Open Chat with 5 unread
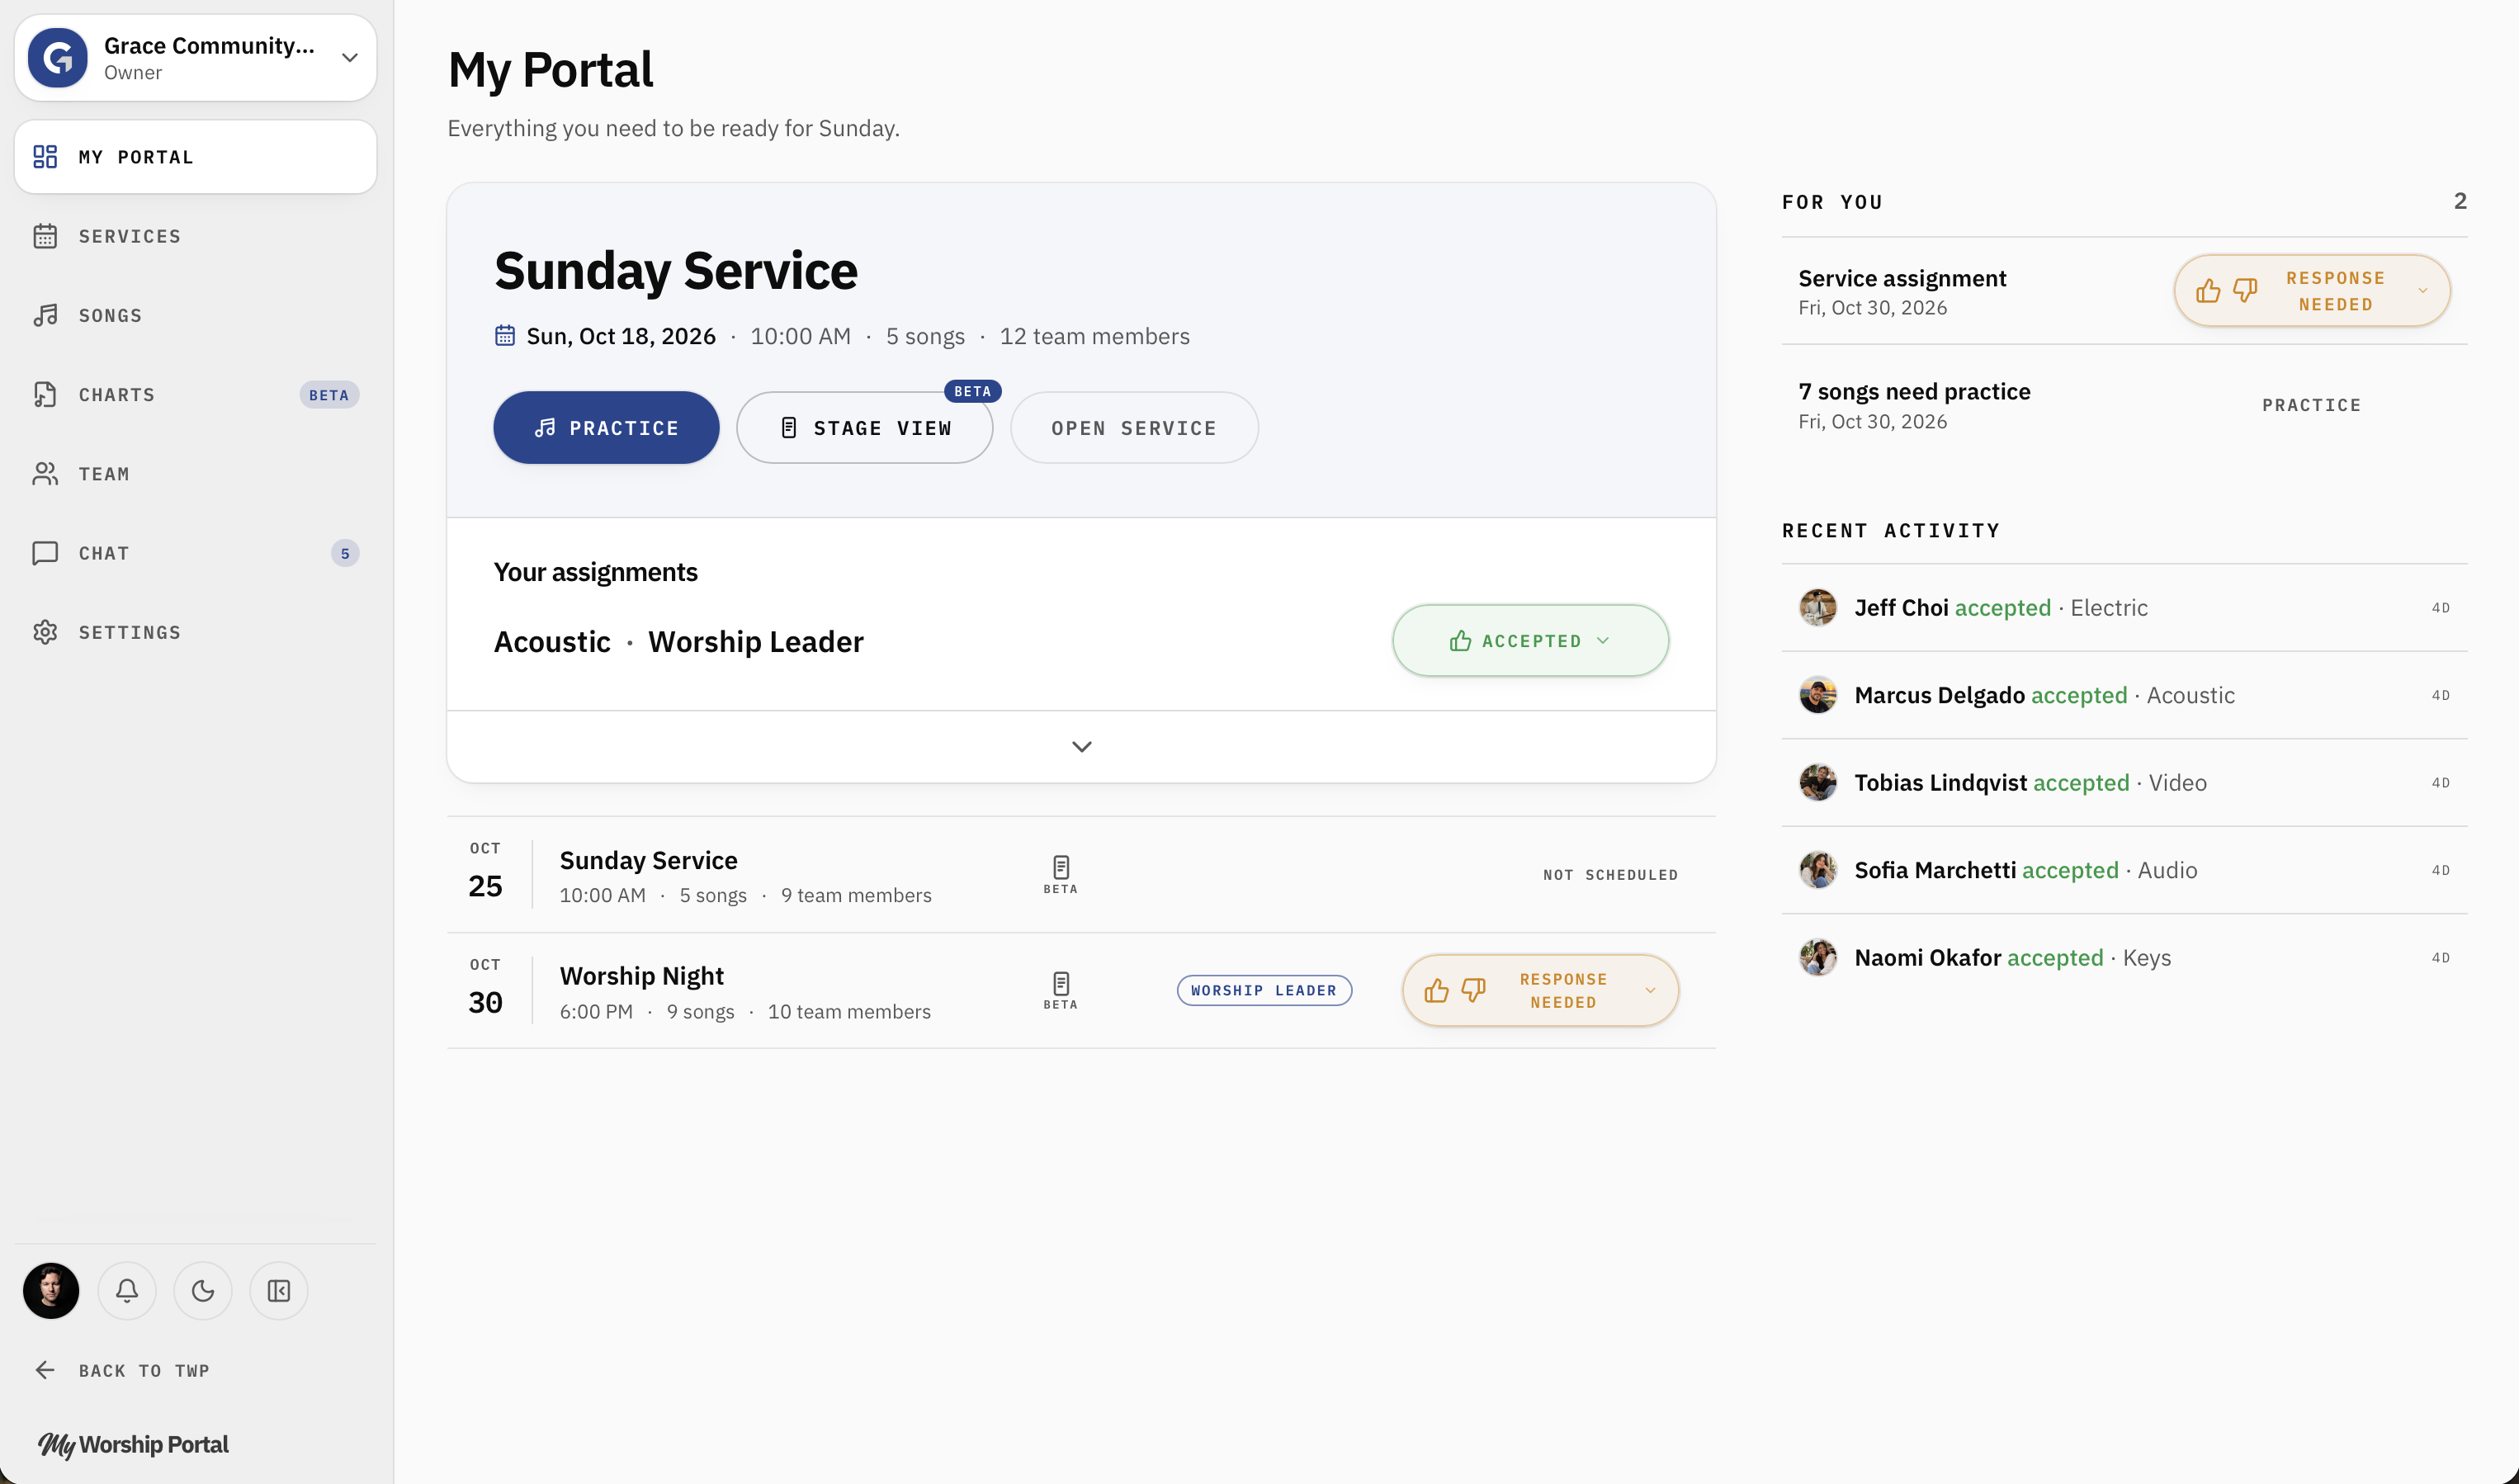 pyautogui.click(x=195, y=553)
